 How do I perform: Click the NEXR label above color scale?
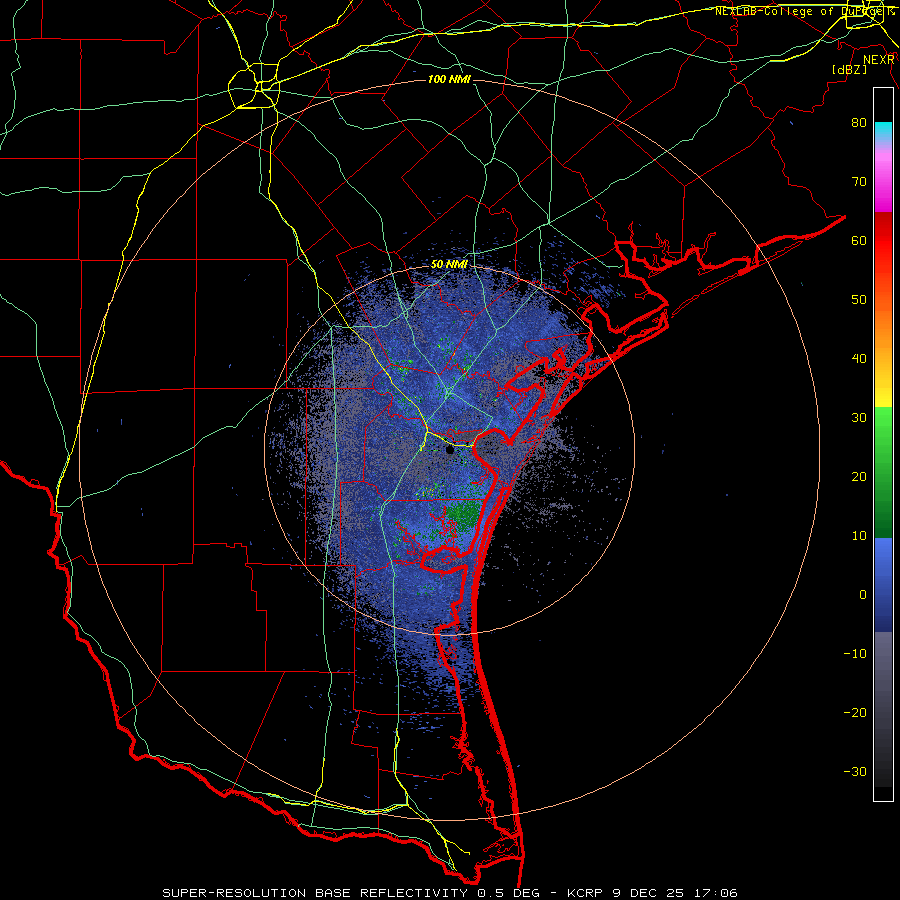pyautogui.click(x=878, y=60)
